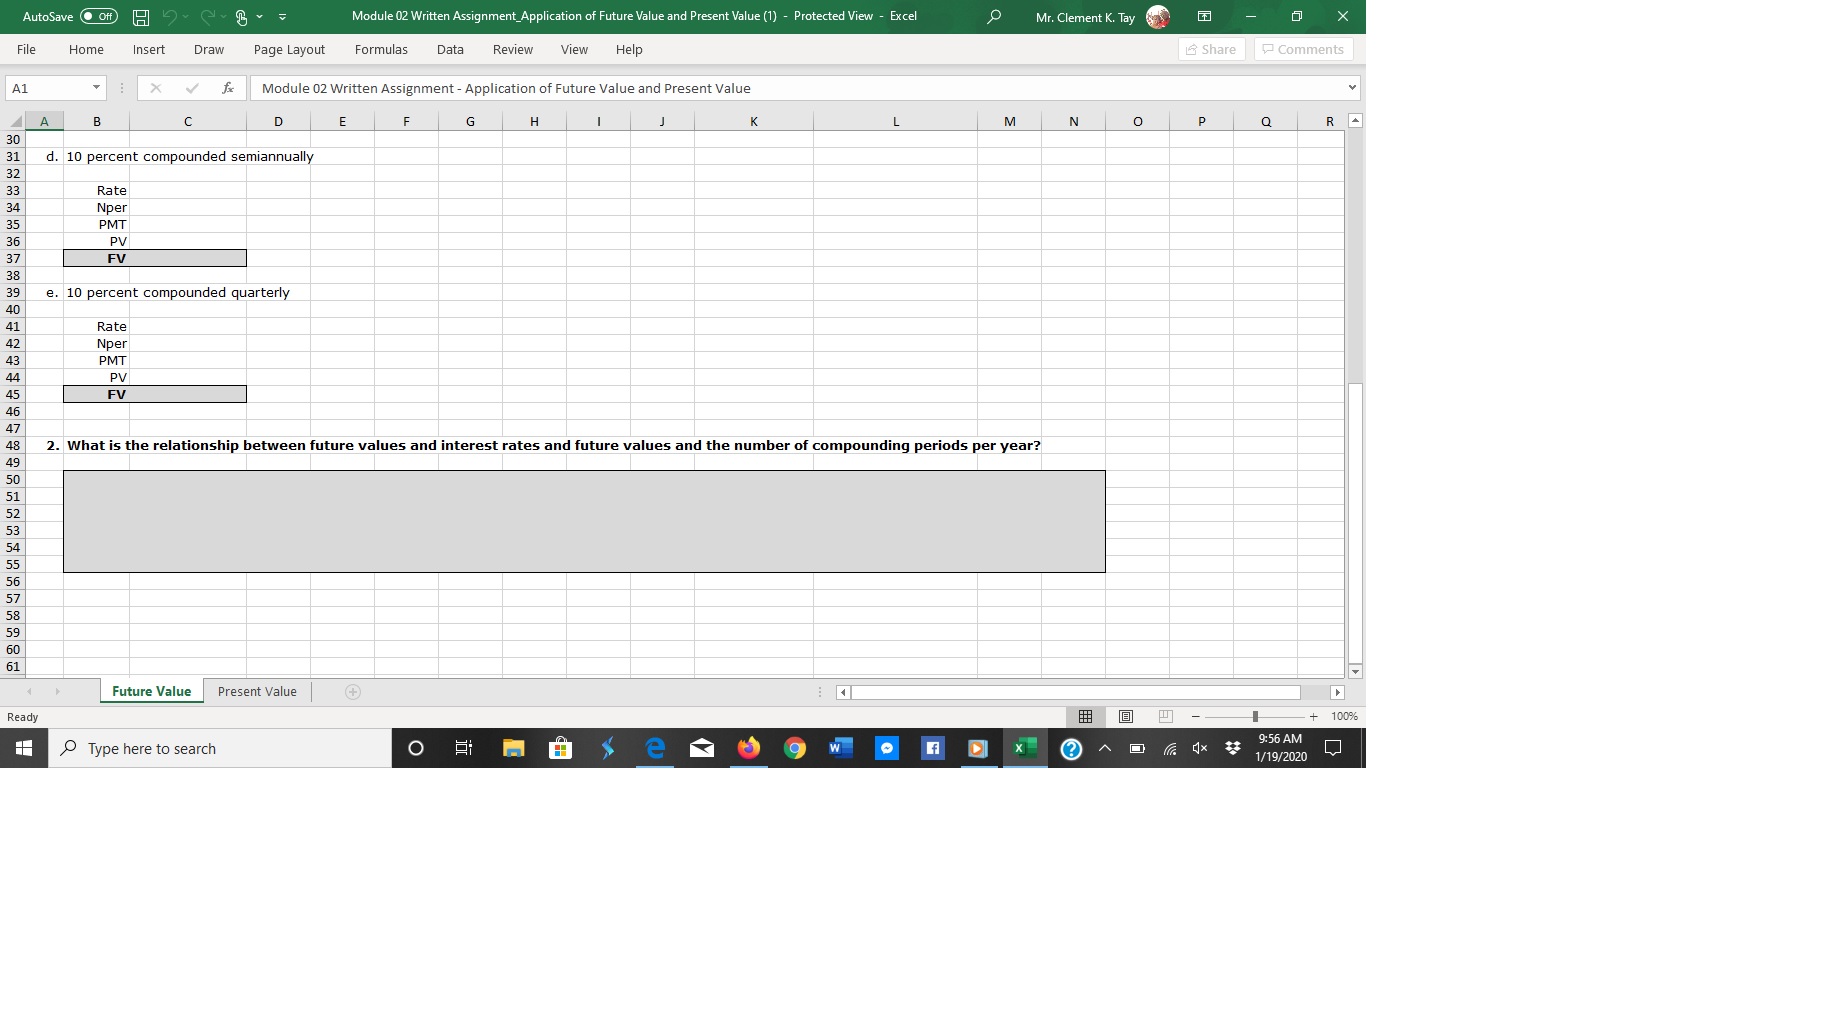Switch to the Present Value sheet tab
Viewport: 1824px width, 1024px height.
[256, 691]
